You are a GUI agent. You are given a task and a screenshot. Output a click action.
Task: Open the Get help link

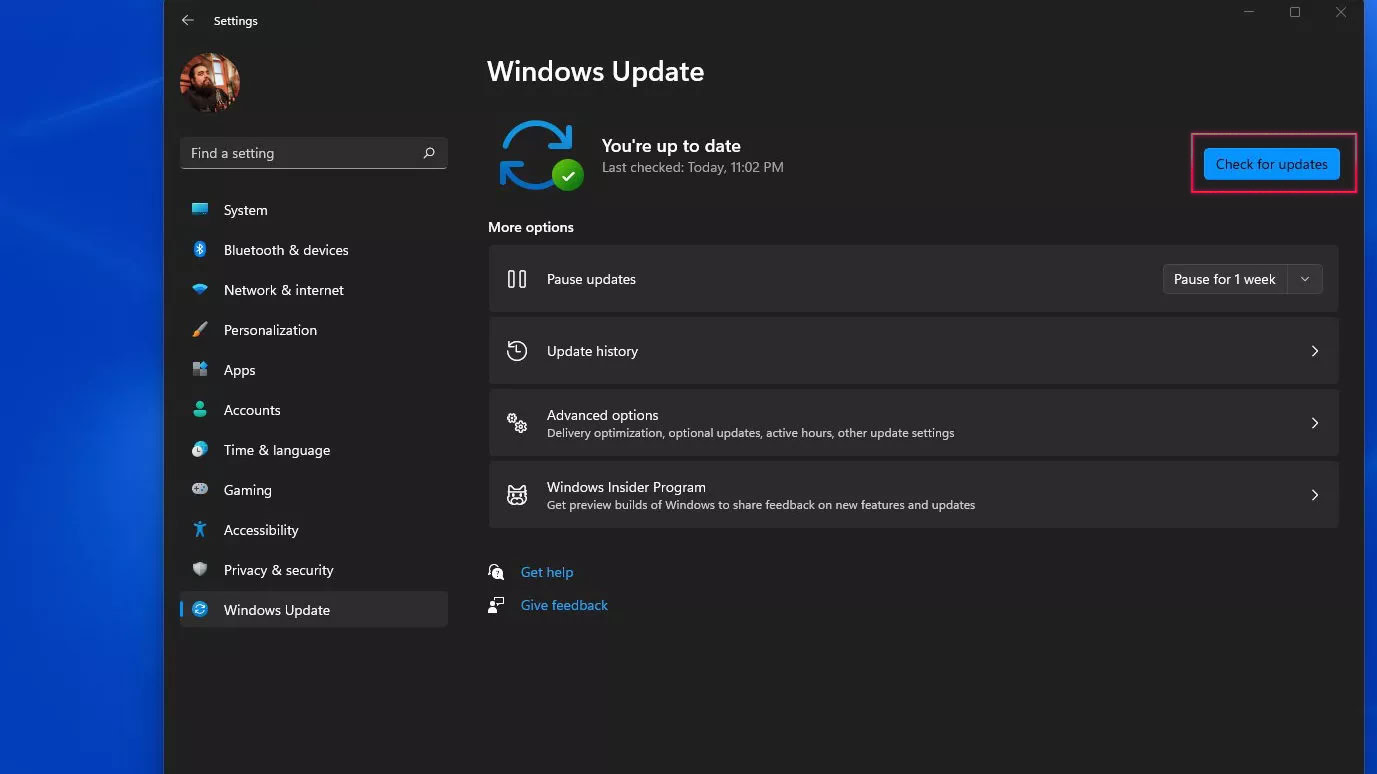pos(546,572)
